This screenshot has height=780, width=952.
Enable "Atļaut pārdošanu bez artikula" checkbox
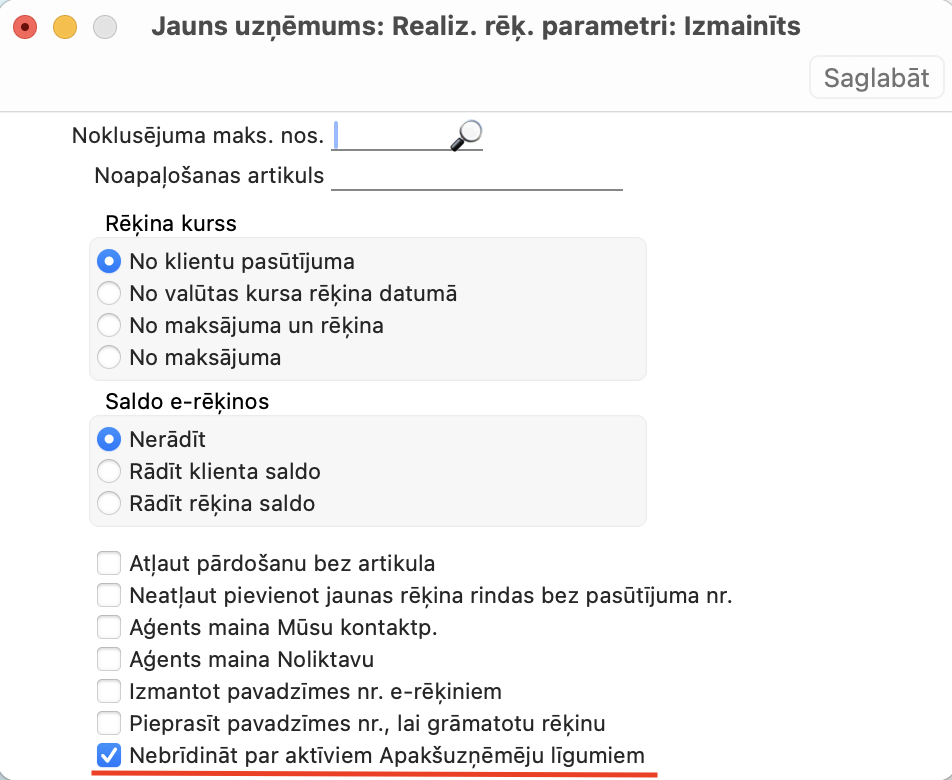[109, 564]
